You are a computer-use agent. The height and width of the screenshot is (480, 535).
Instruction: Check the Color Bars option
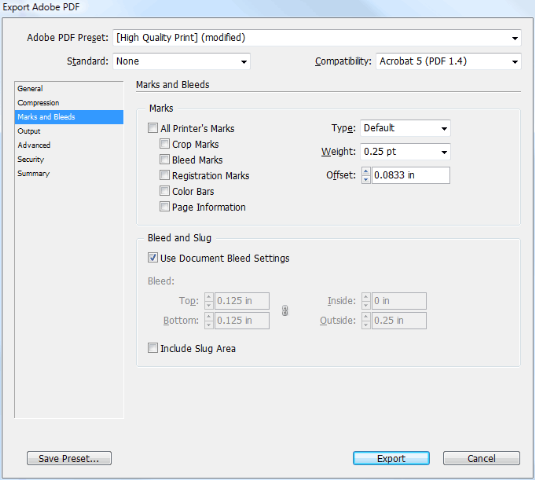point(164,191)
